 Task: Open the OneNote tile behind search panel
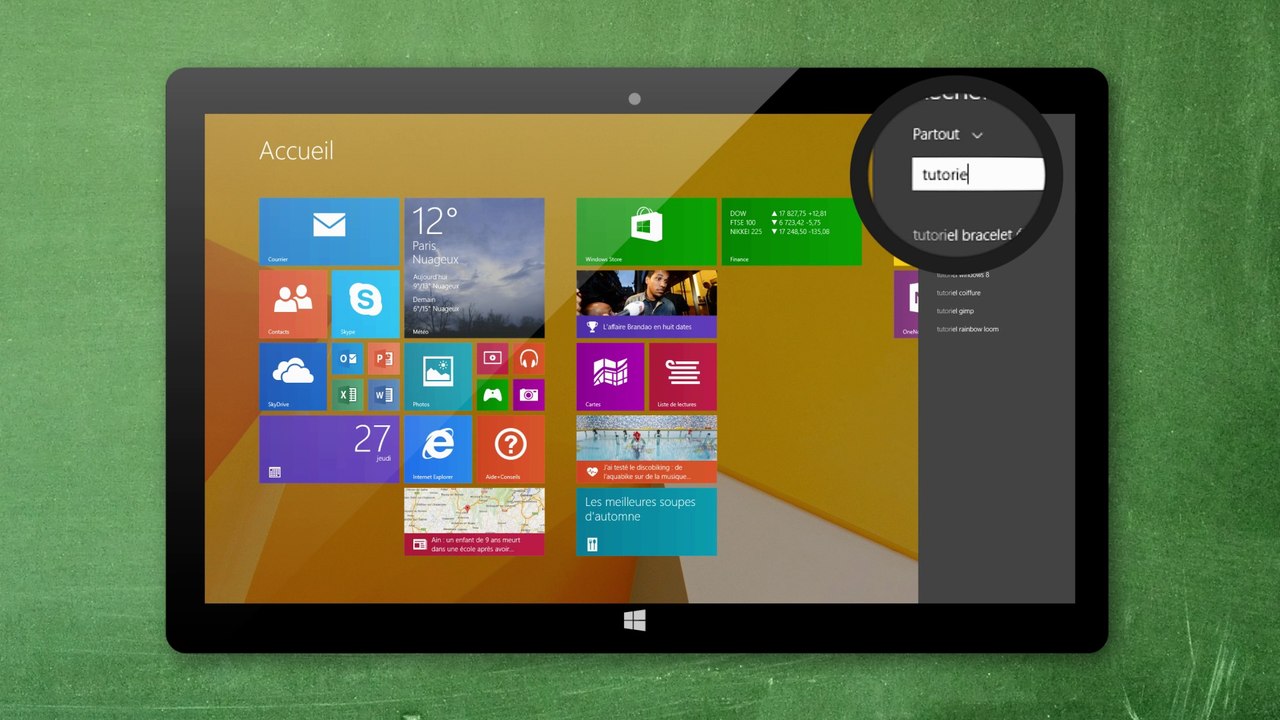point(906,304)
